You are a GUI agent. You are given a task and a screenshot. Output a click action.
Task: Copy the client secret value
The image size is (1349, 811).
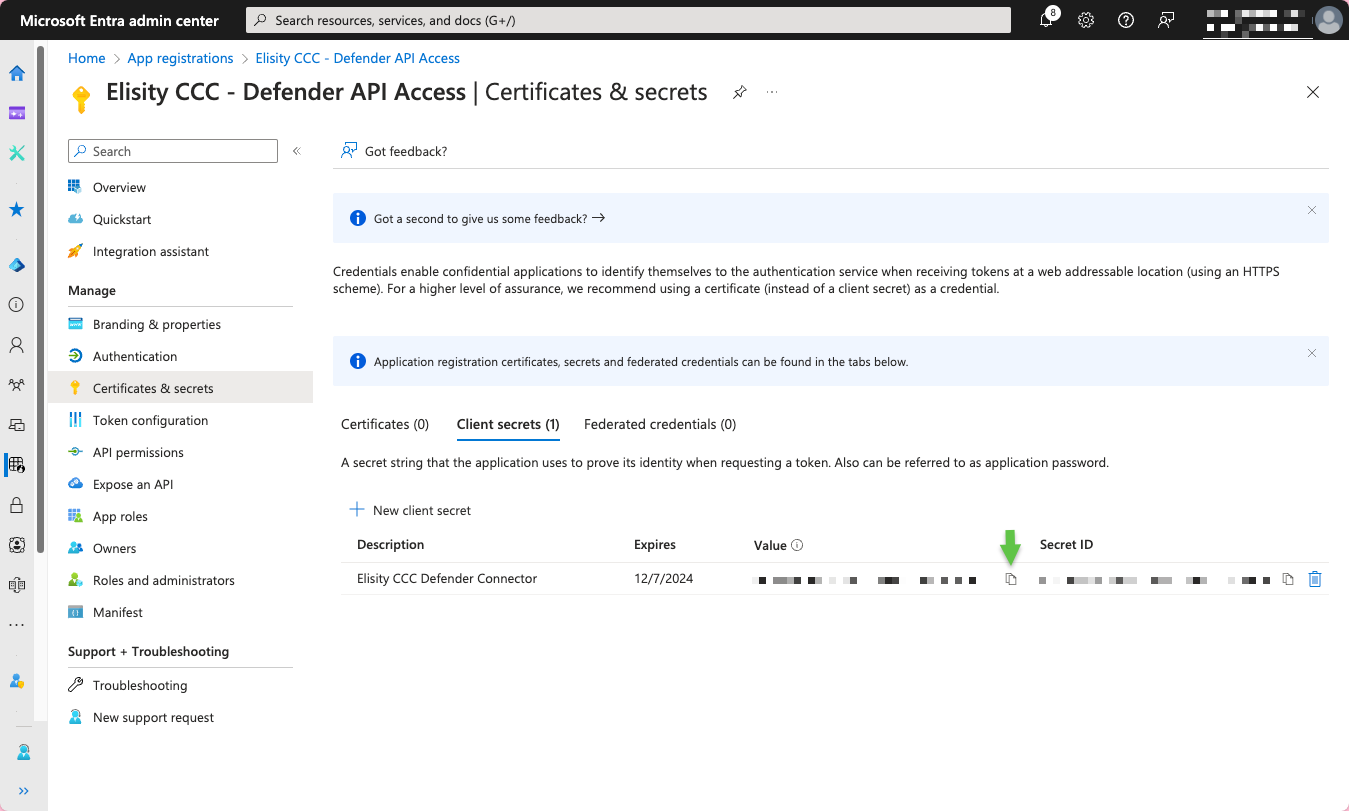click(x=1010, y=579)
